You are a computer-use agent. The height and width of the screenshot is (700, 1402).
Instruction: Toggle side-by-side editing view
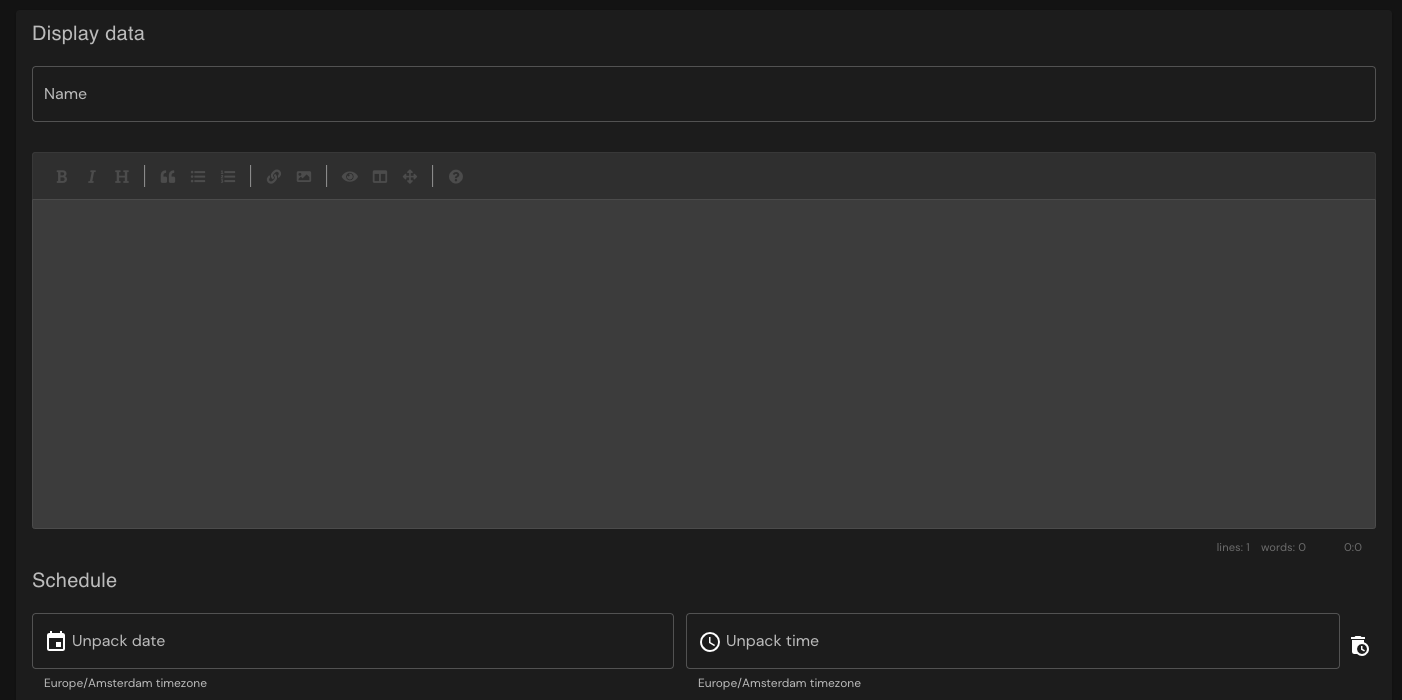379,176
